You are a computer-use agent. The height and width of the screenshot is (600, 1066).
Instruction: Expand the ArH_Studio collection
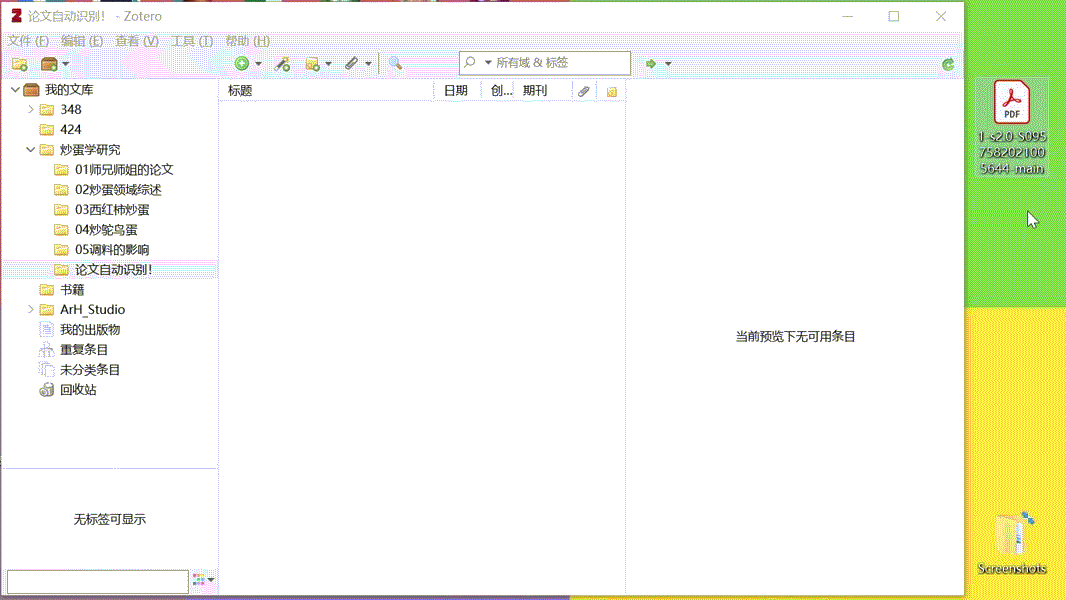pos(30,310)
